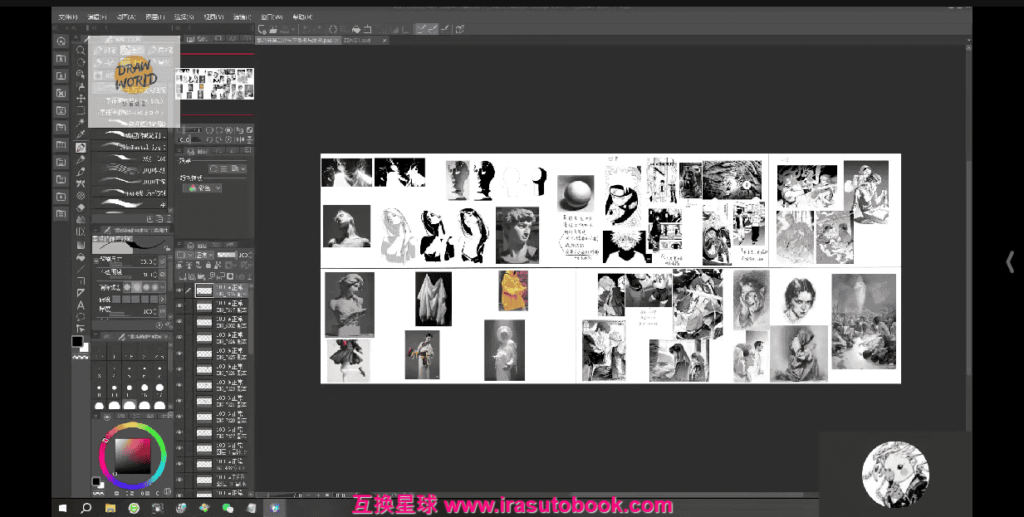
Task: Toggle Snap to Ruler in command bar
Action: tap(421, 29)
